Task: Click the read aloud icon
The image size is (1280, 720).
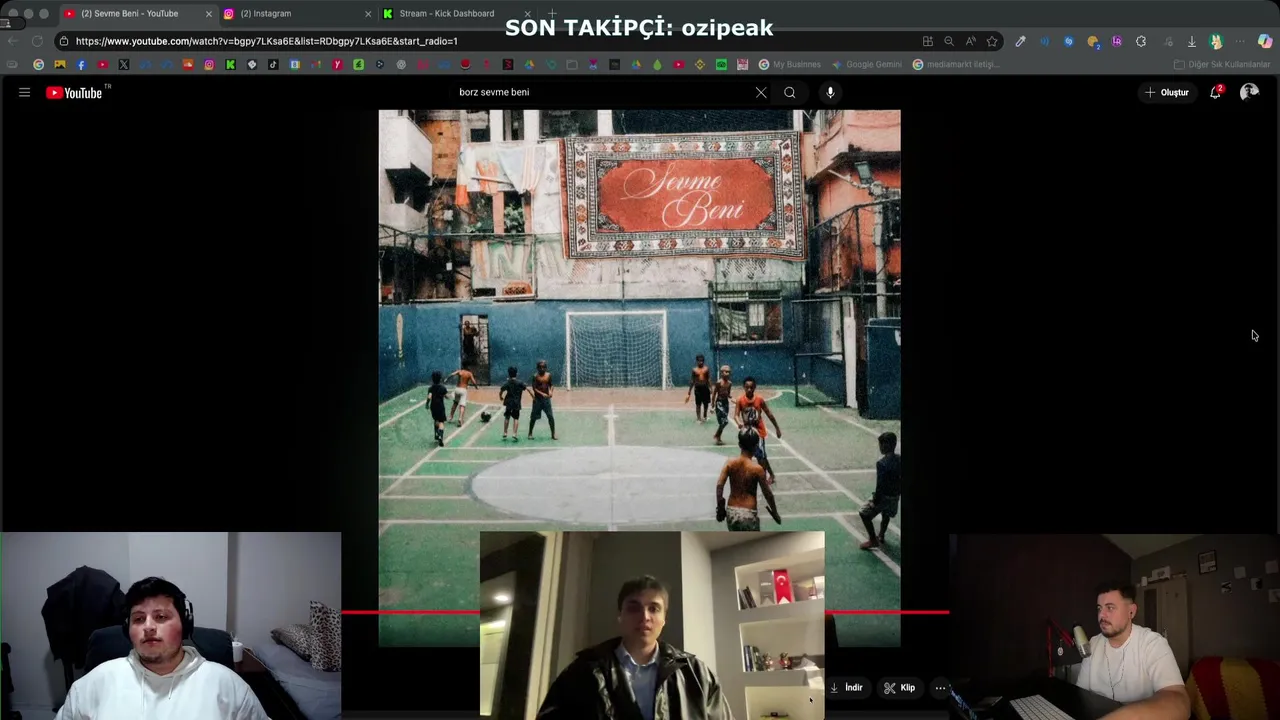Action: (971, 41)
